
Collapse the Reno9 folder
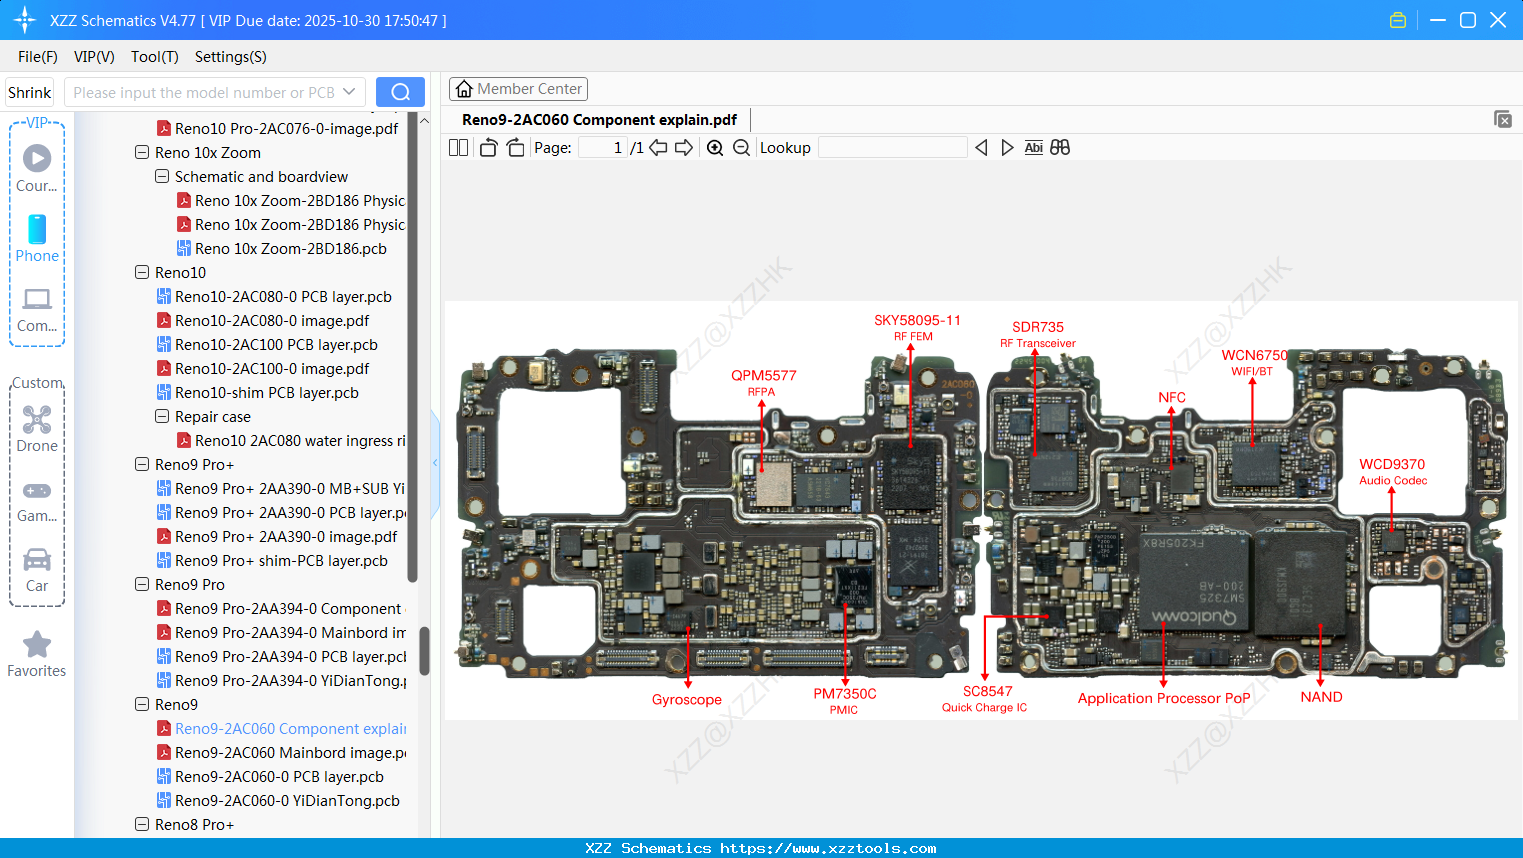pos(142,705)
